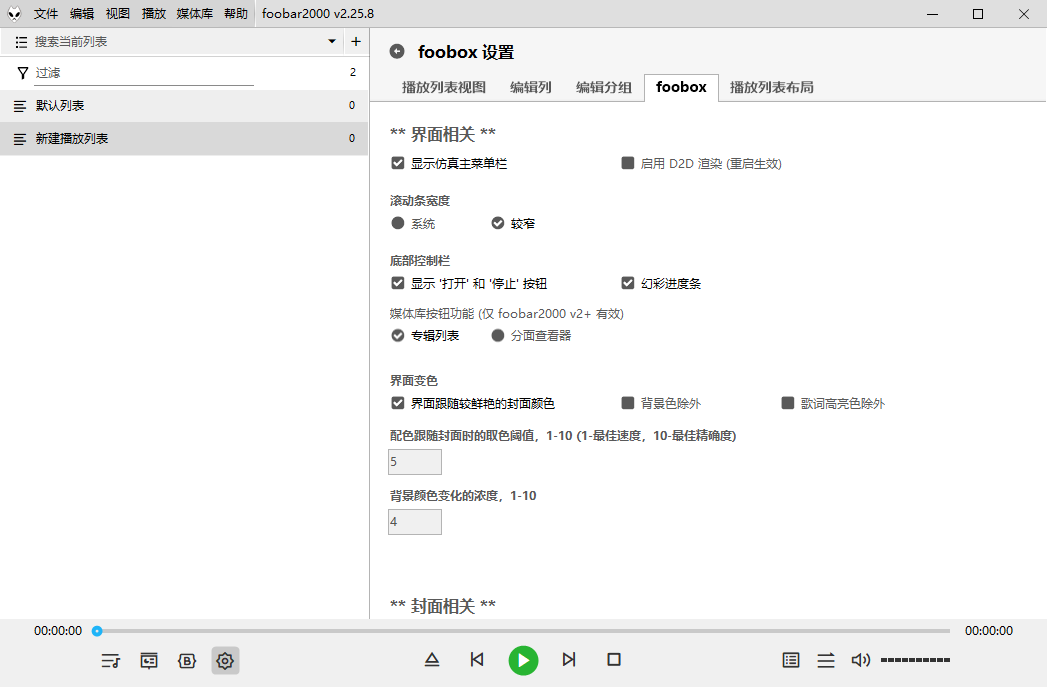Stop playback with the square button
The width and height of the screenshot is (1047, 687).
614,660
